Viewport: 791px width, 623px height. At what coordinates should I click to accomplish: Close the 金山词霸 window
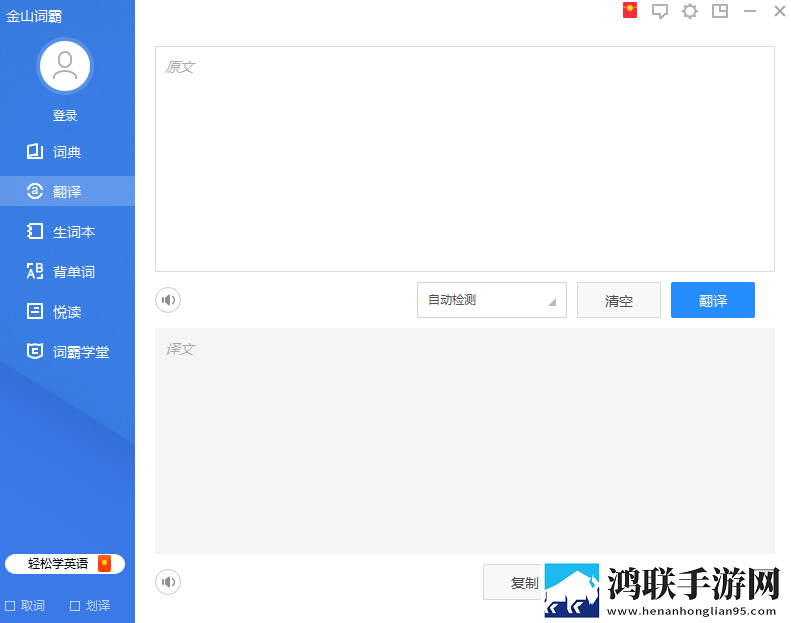click(780, 11)
